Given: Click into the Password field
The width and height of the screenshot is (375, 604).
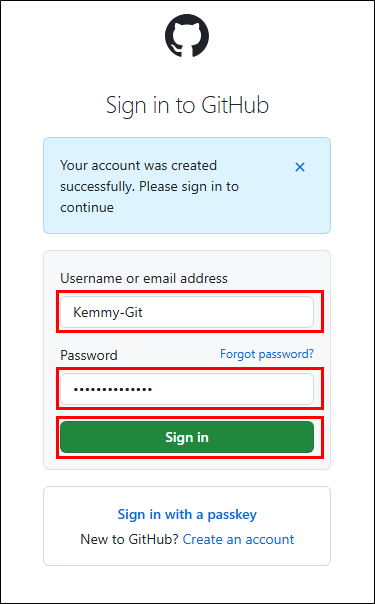Looking at the screenshot, I should pos(187,389).
